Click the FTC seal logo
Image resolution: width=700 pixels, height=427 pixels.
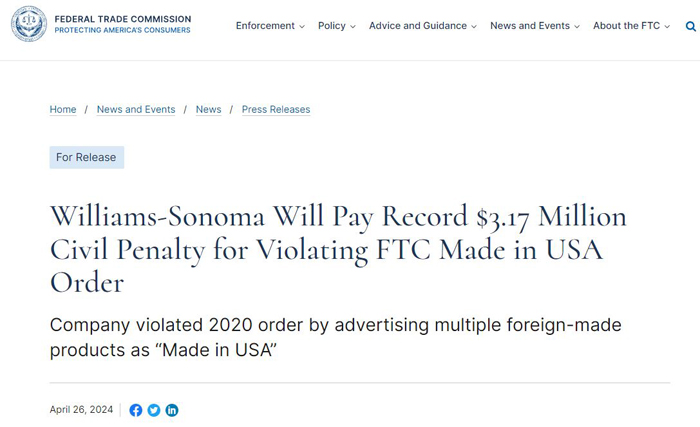[x=29, y=24]
